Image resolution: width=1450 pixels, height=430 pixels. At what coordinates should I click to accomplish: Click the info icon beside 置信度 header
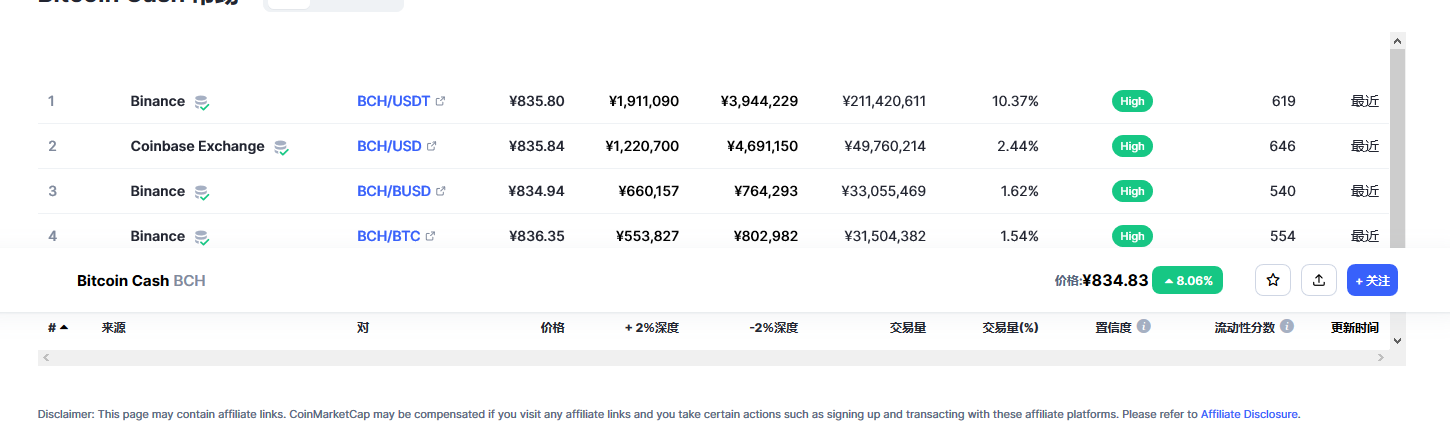[1144, 326]
